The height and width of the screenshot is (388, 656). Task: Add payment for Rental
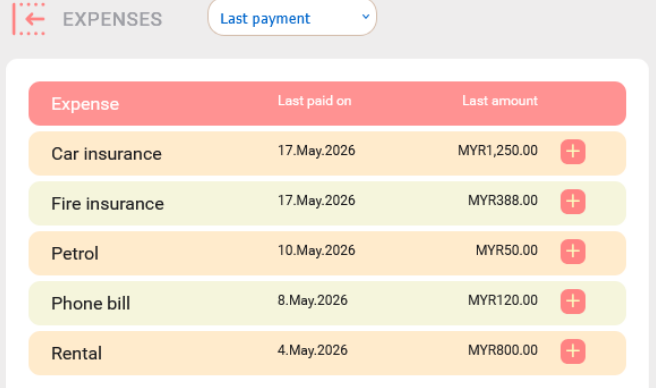(573, 351)
